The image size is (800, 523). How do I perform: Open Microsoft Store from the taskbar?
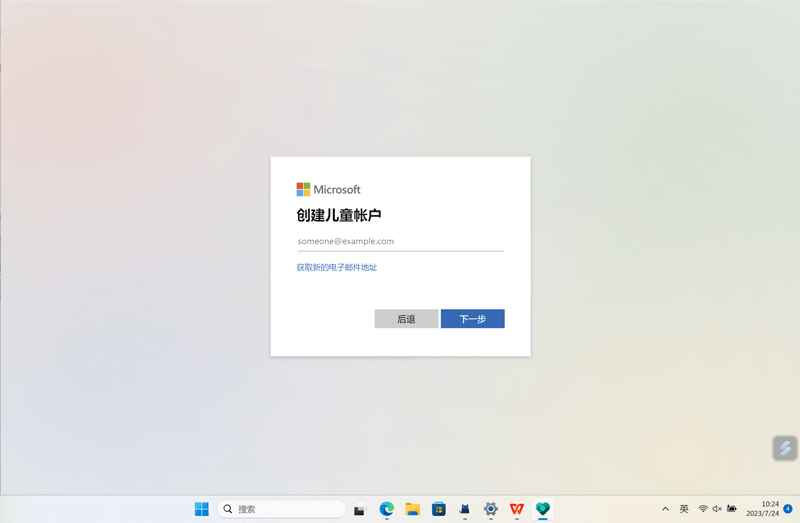tap(439, 509)
